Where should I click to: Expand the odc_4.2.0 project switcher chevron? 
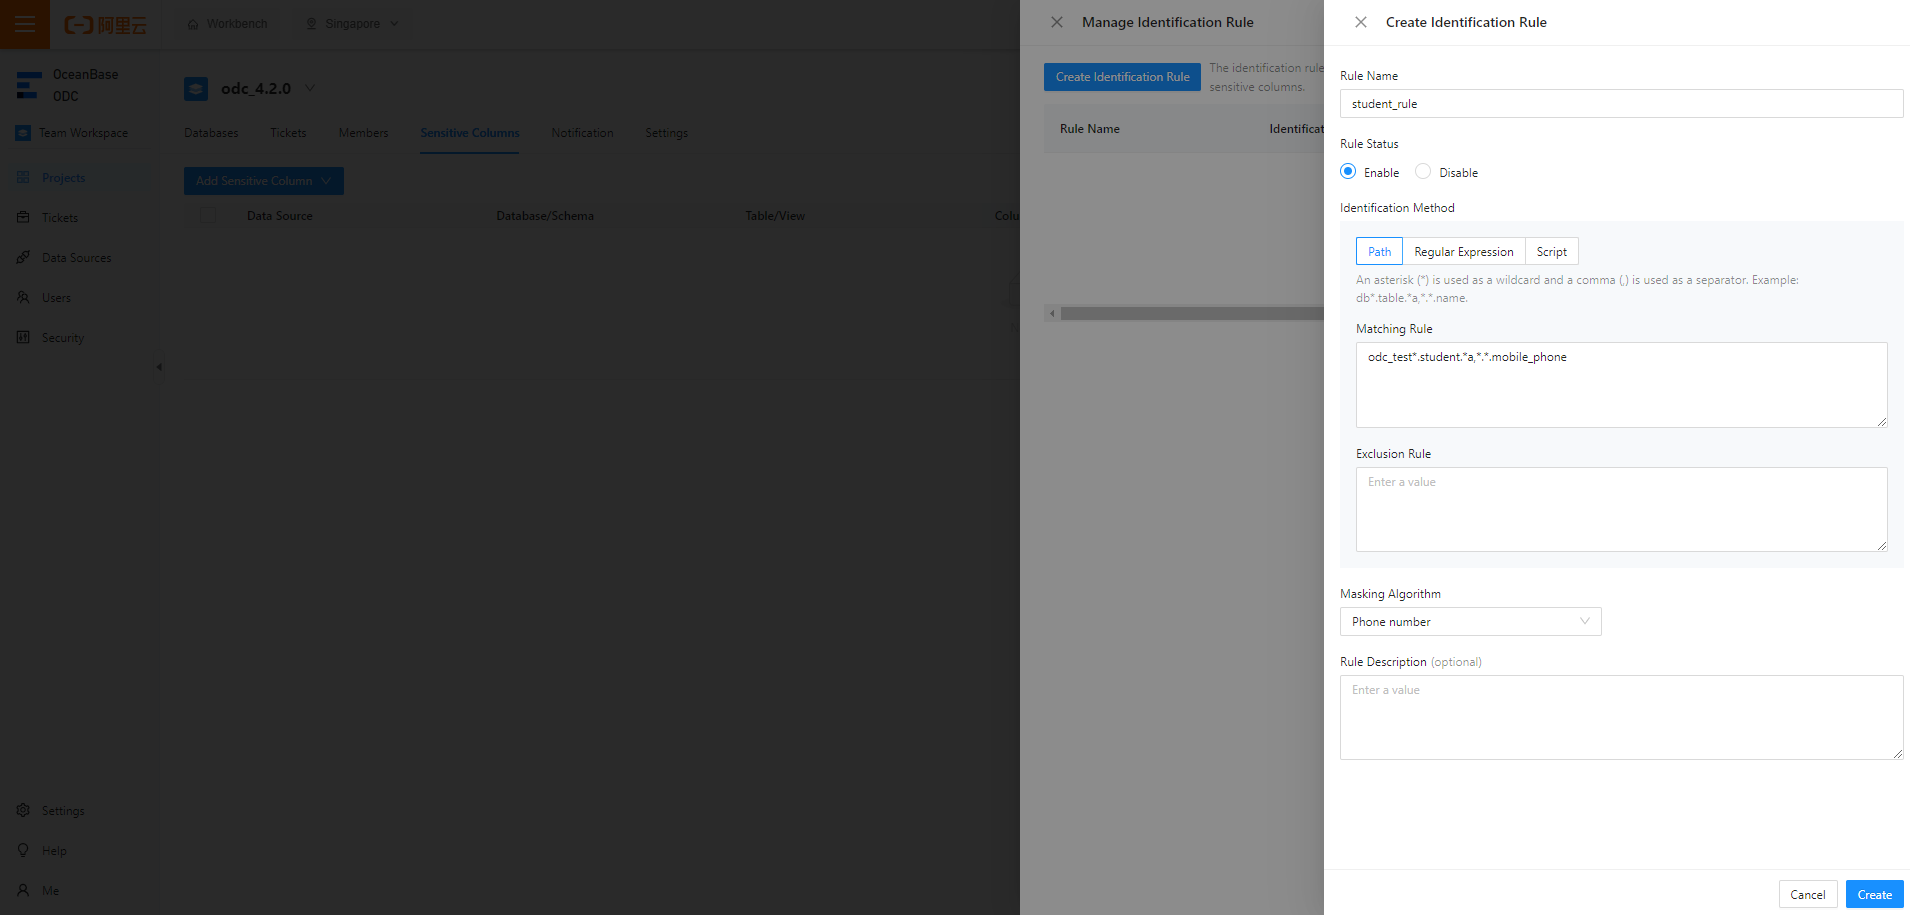point(310,88)
